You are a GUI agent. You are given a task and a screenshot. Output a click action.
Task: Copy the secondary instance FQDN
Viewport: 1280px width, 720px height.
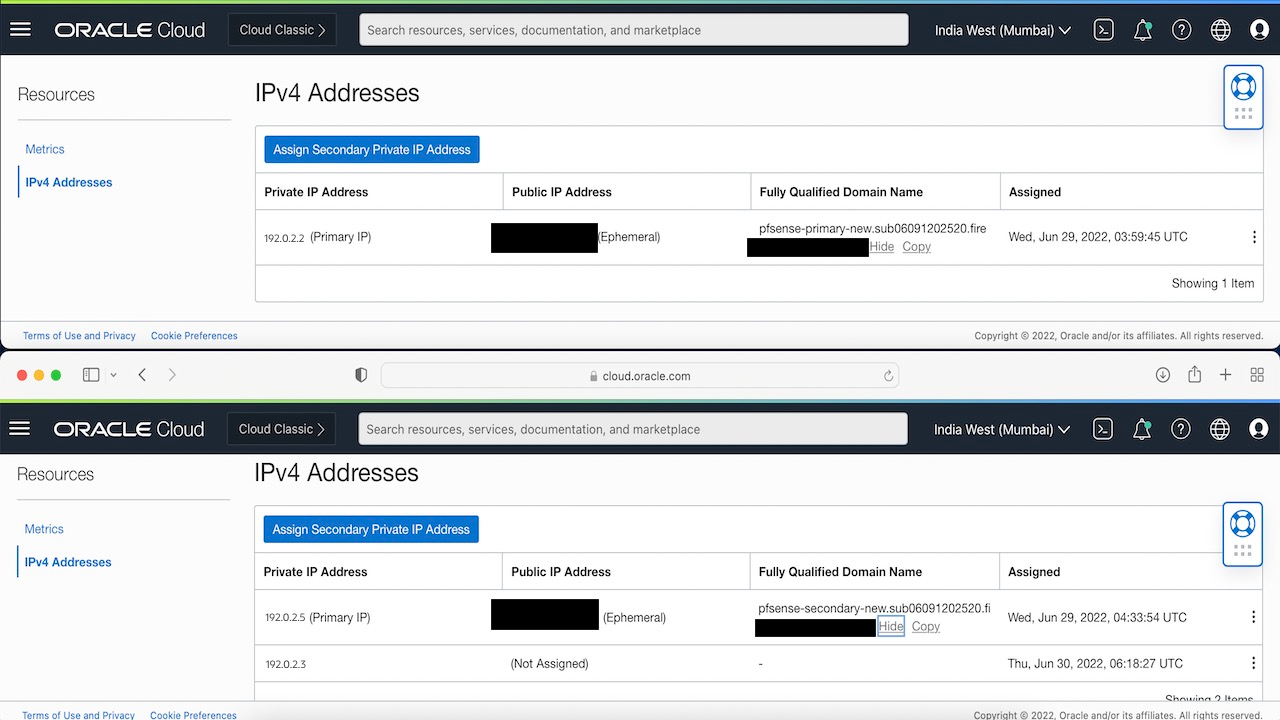pyautogui.click(x=925, y=626)
